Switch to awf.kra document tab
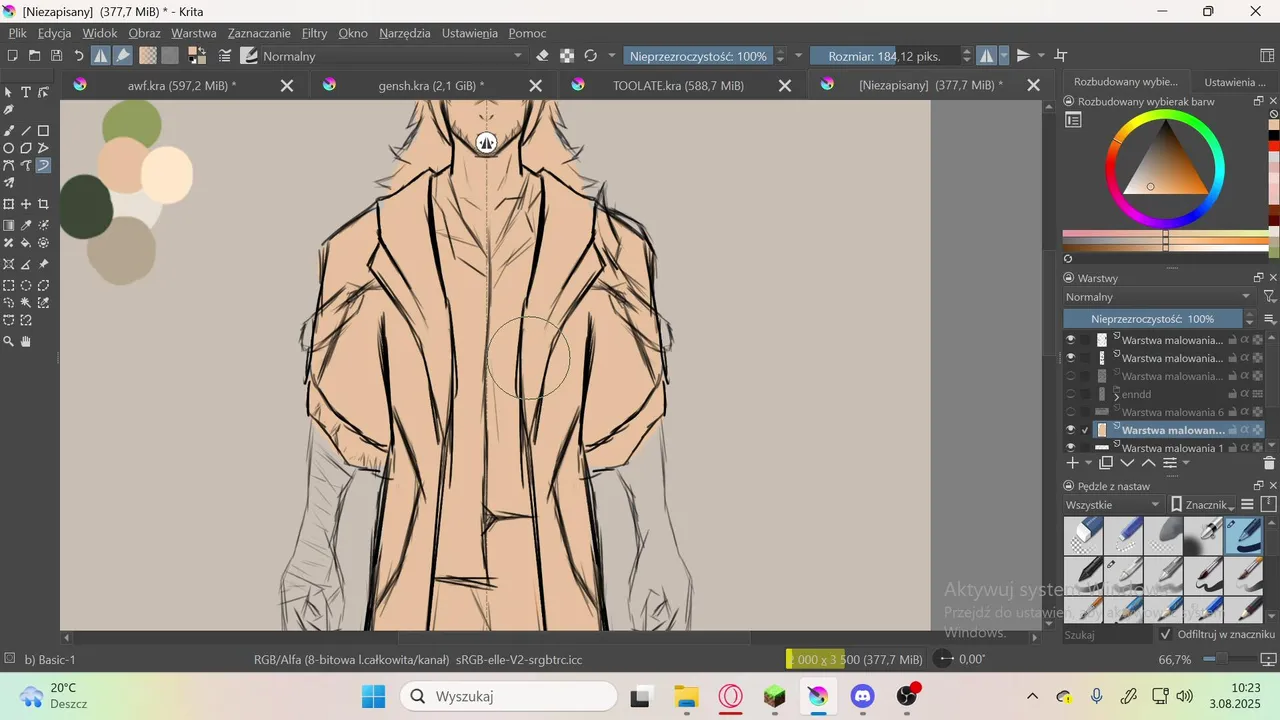This screenshot has height=720, width=1280. click(x=182, y=86)
